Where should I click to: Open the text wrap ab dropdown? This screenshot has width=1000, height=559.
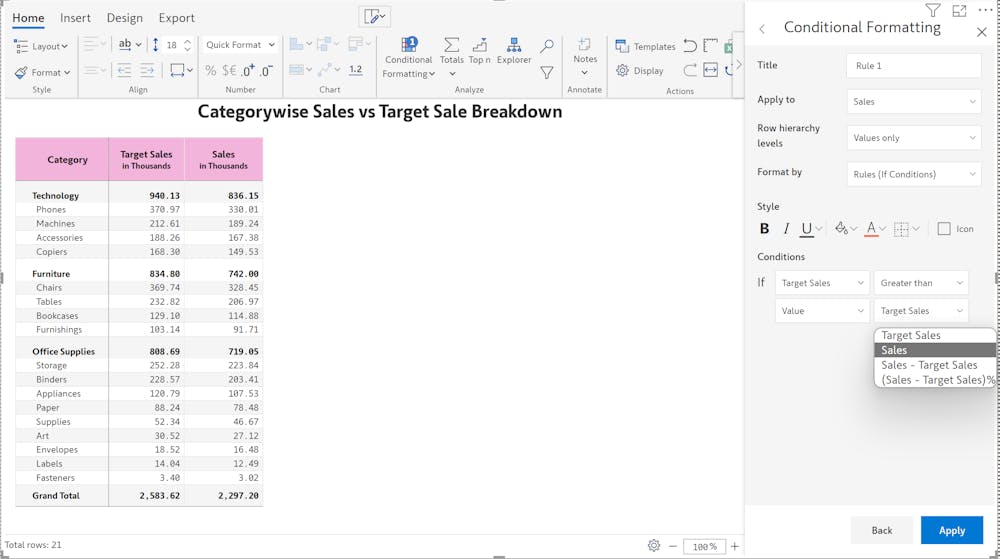pyautogui.click(x=130, y=45)
